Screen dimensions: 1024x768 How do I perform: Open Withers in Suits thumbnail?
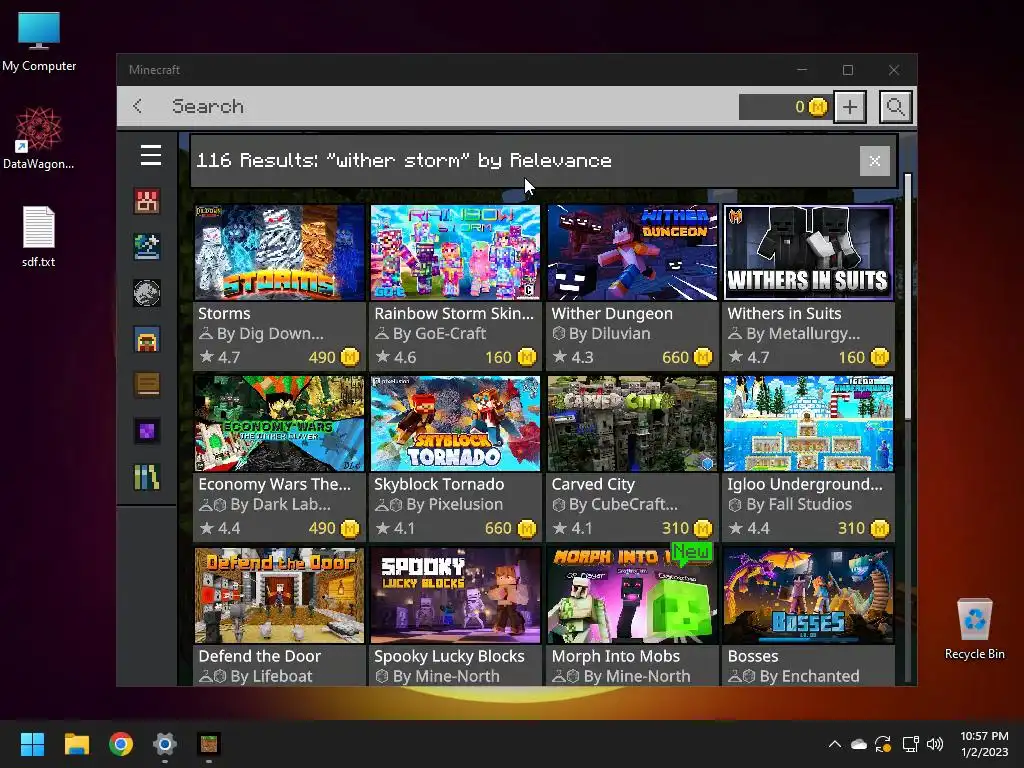[x=808, y=253]
